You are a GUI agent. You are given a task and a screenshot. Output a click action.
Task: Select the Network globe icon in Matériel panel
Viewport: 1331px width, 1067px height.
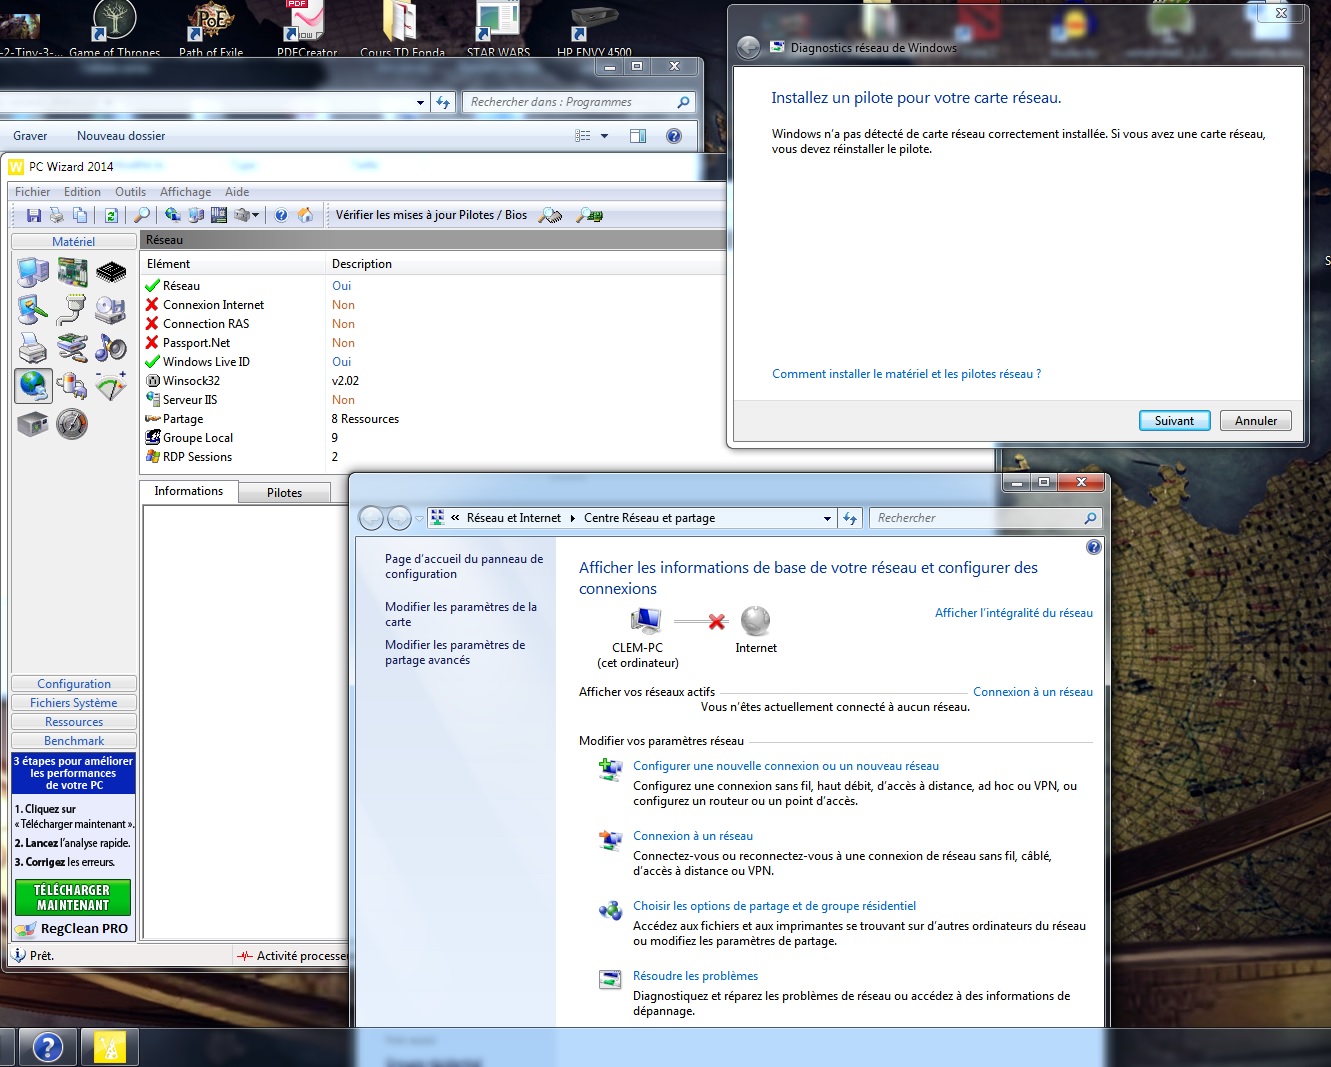(33, 386)
